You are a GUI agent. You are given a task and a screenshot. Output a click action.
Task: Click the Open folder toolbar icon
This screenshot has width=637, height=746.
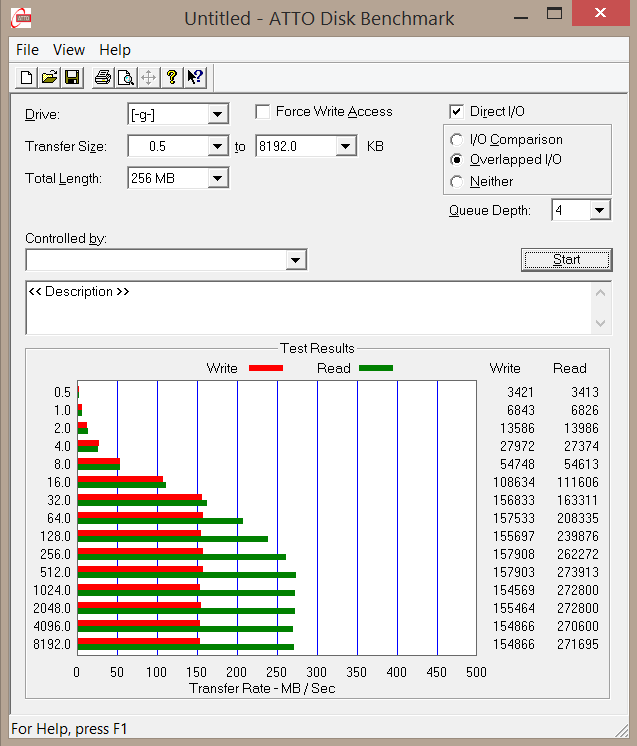click(x=49, y=78)
